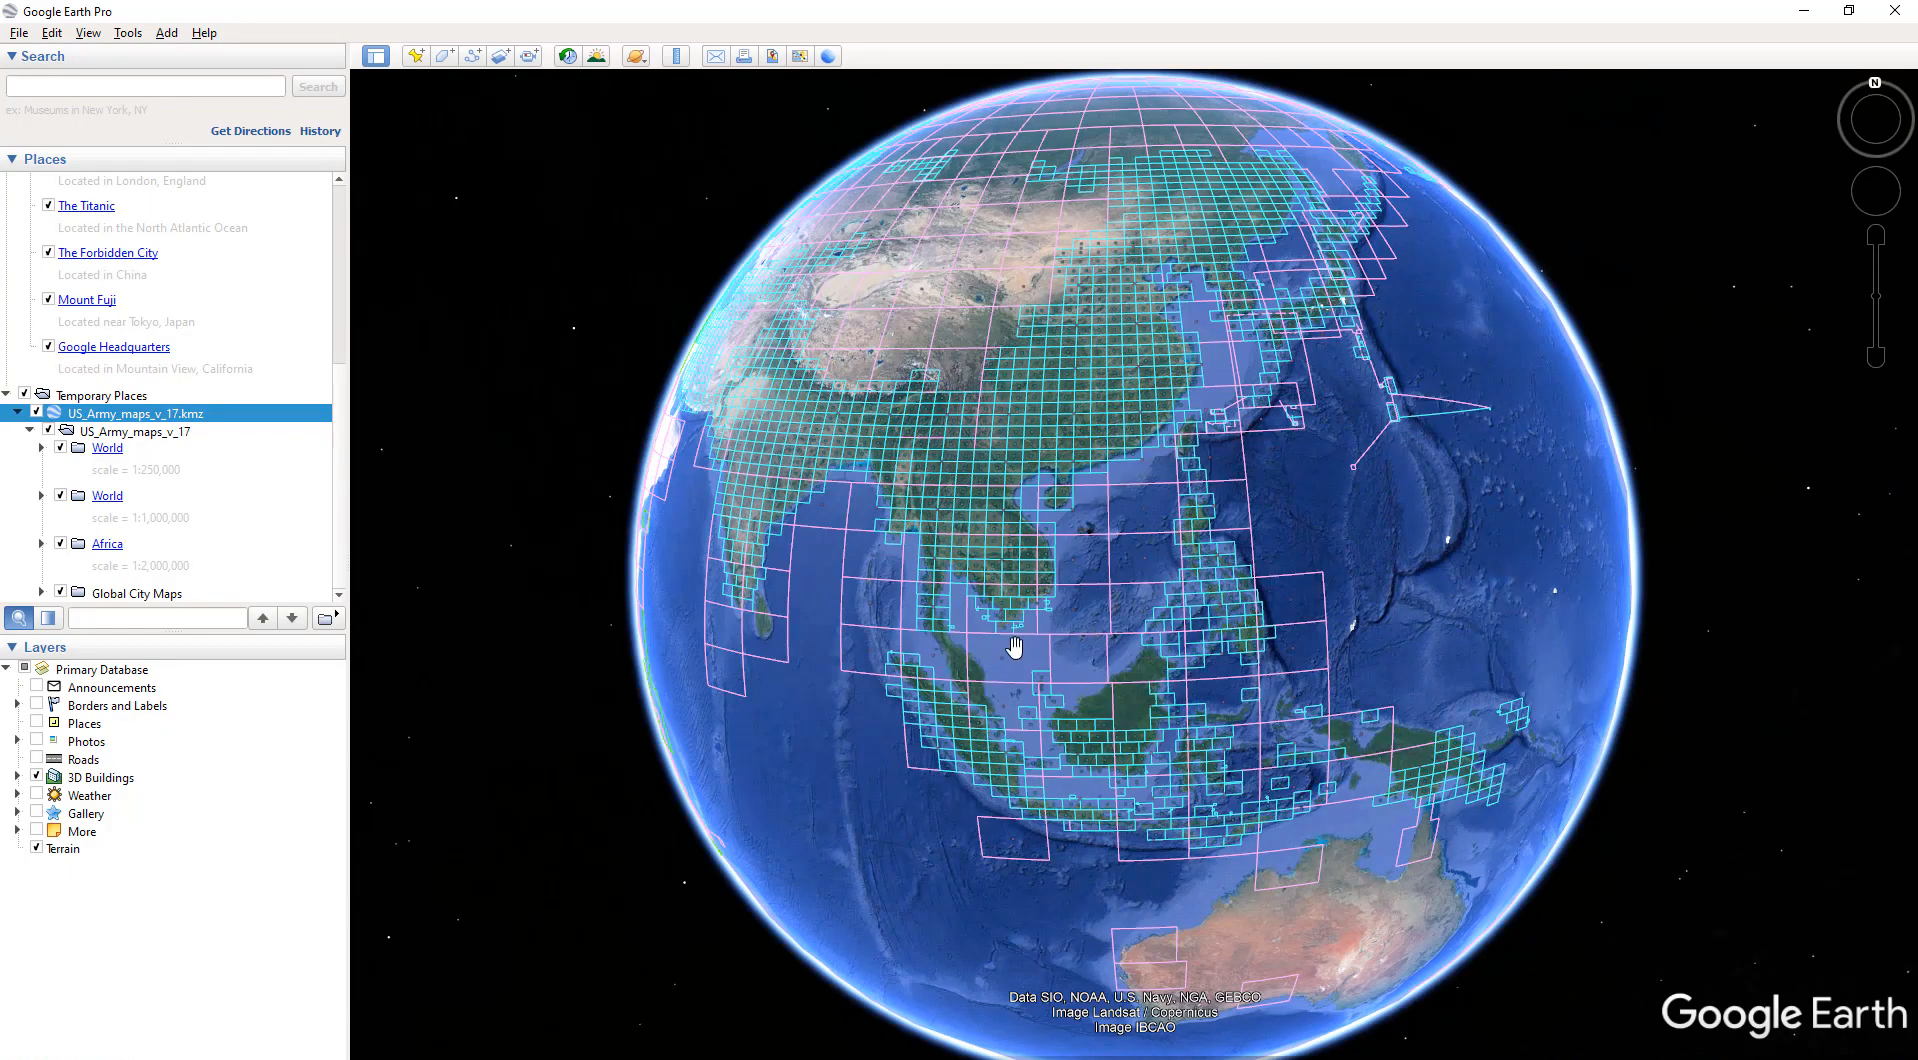Click the Mount Fuji placemark link

click(x=87, y=300)
